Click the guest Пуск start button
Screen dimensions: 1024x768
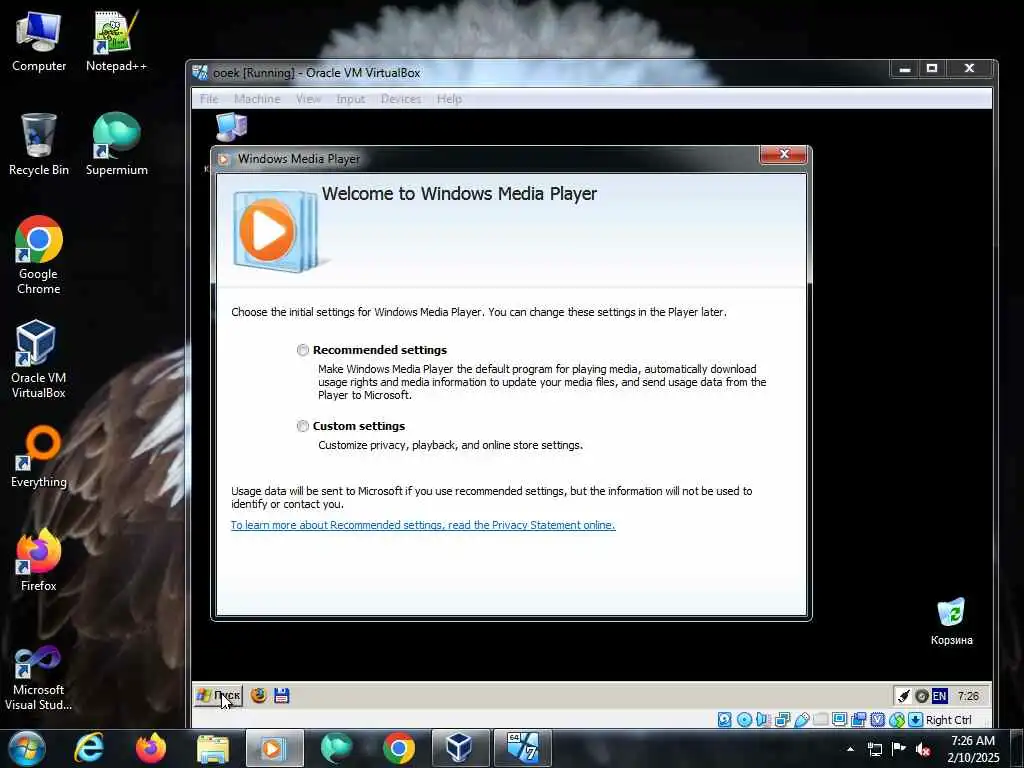[219, 696]
